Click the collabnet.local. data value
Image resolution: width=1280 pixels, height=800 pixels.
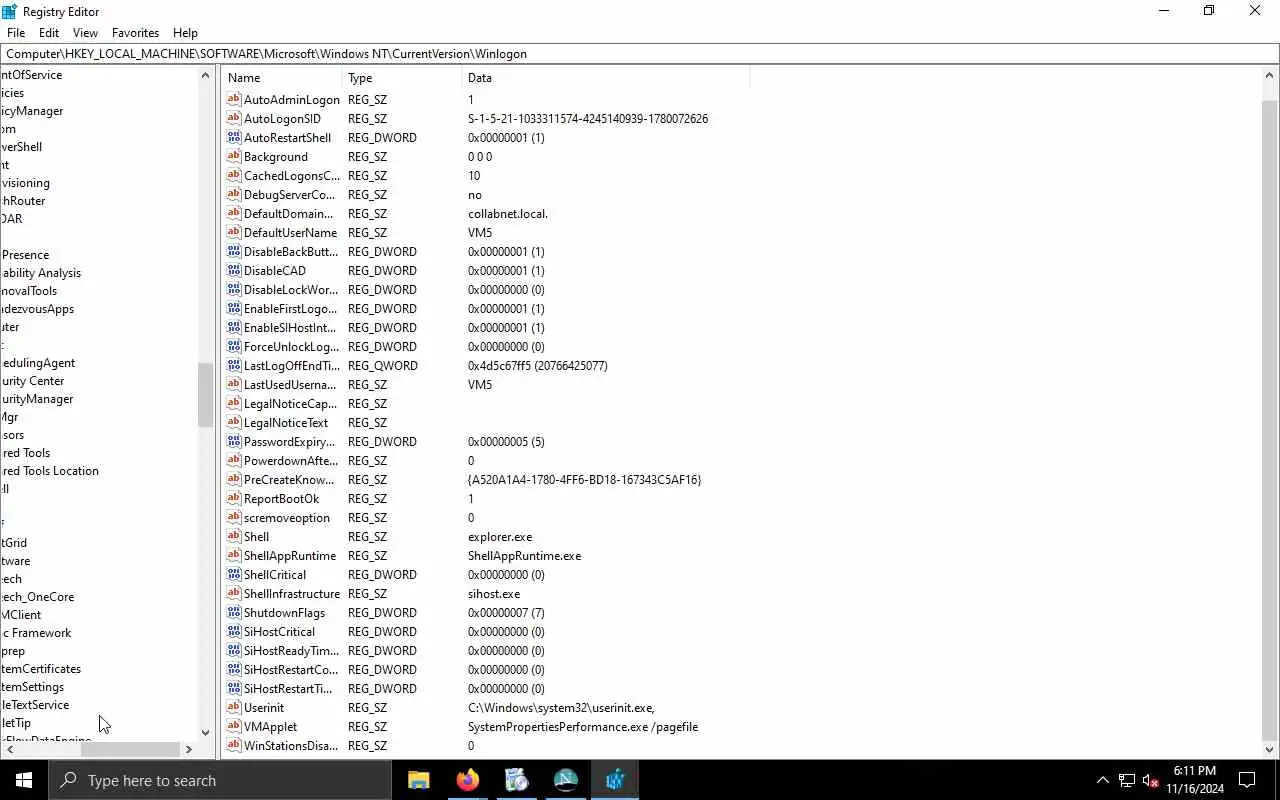click(508, 213)
